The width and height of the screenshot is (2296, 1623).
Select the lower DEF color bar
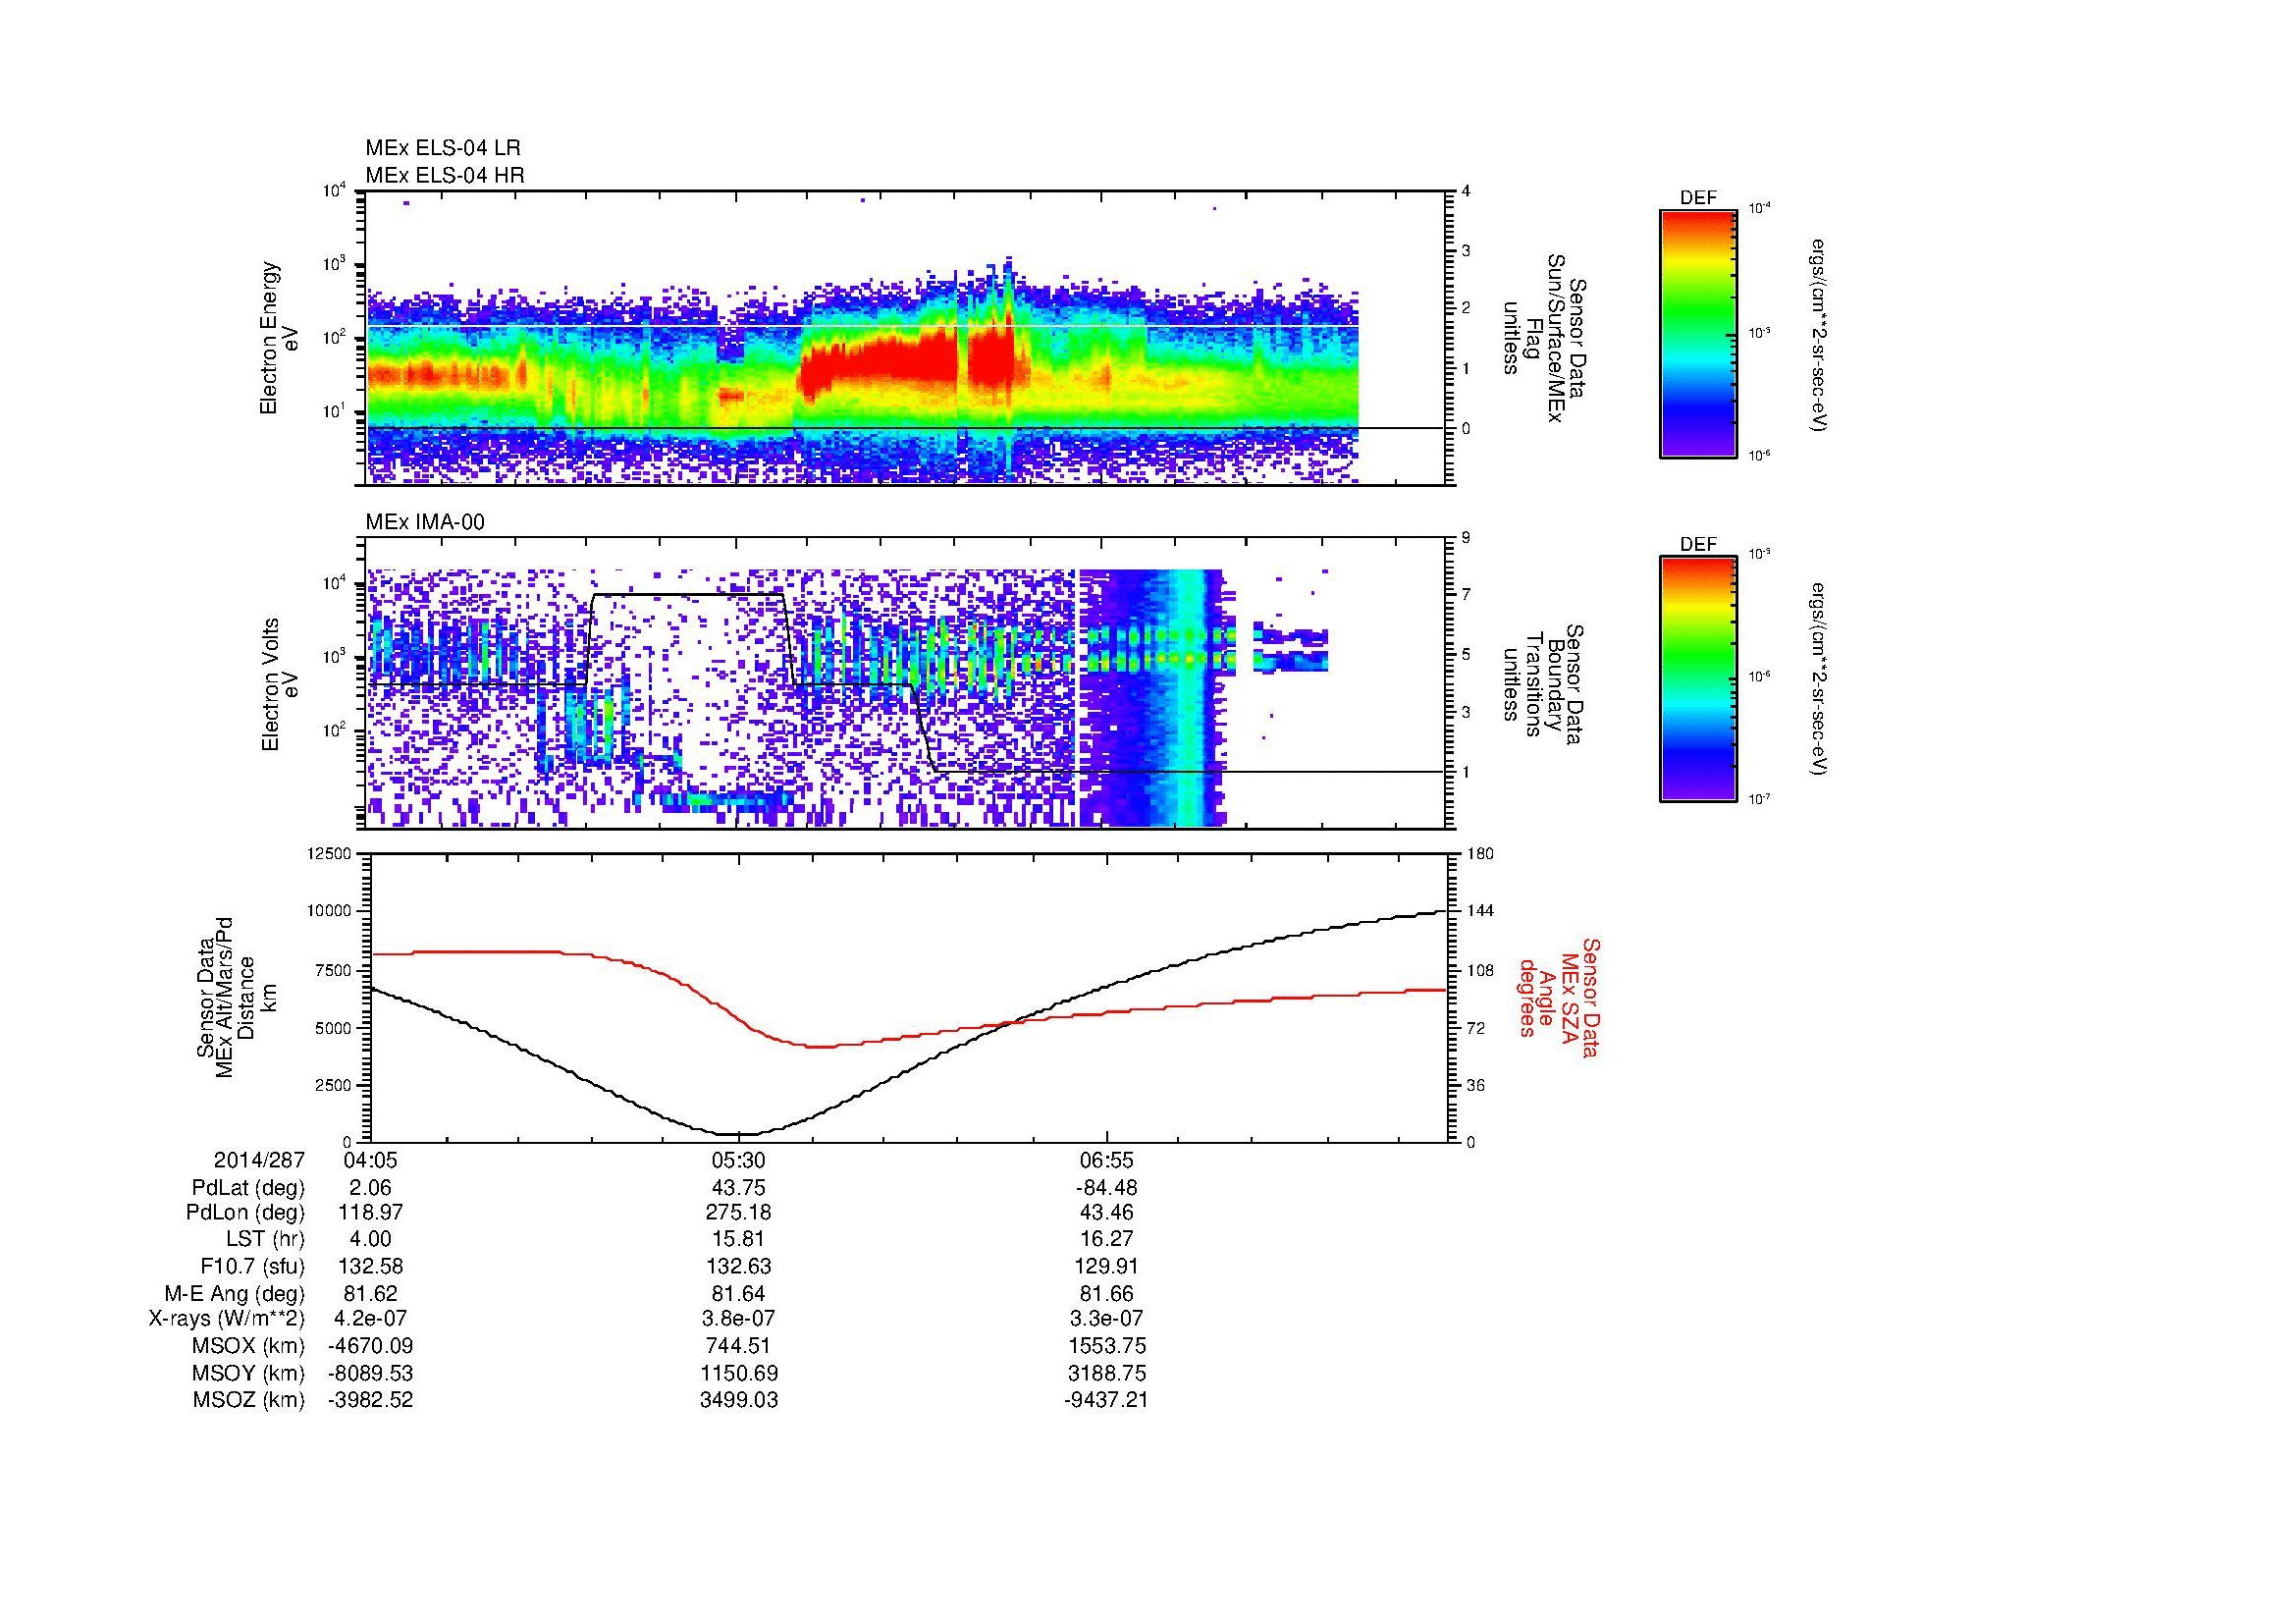[1698, 679]
